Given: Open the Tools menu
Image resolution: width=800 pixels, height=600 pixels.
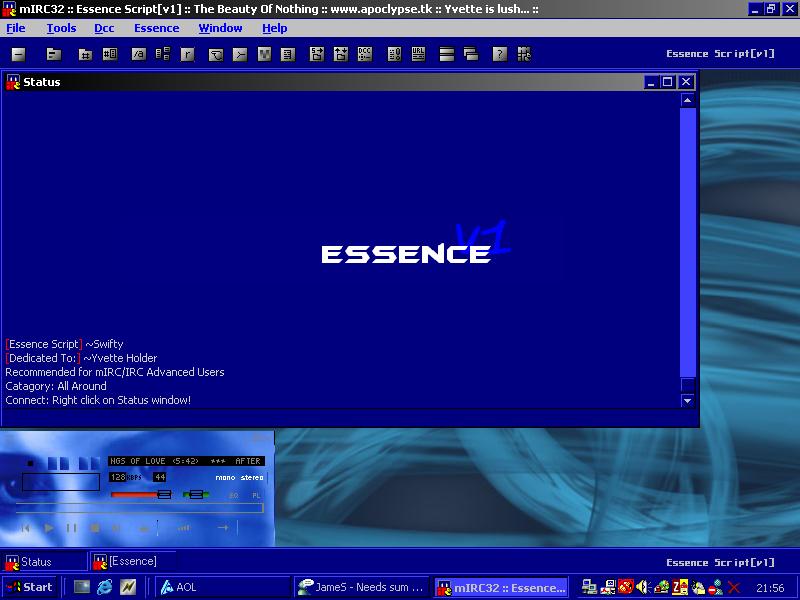Looking at the screenshot, I should tap(61, 28).
